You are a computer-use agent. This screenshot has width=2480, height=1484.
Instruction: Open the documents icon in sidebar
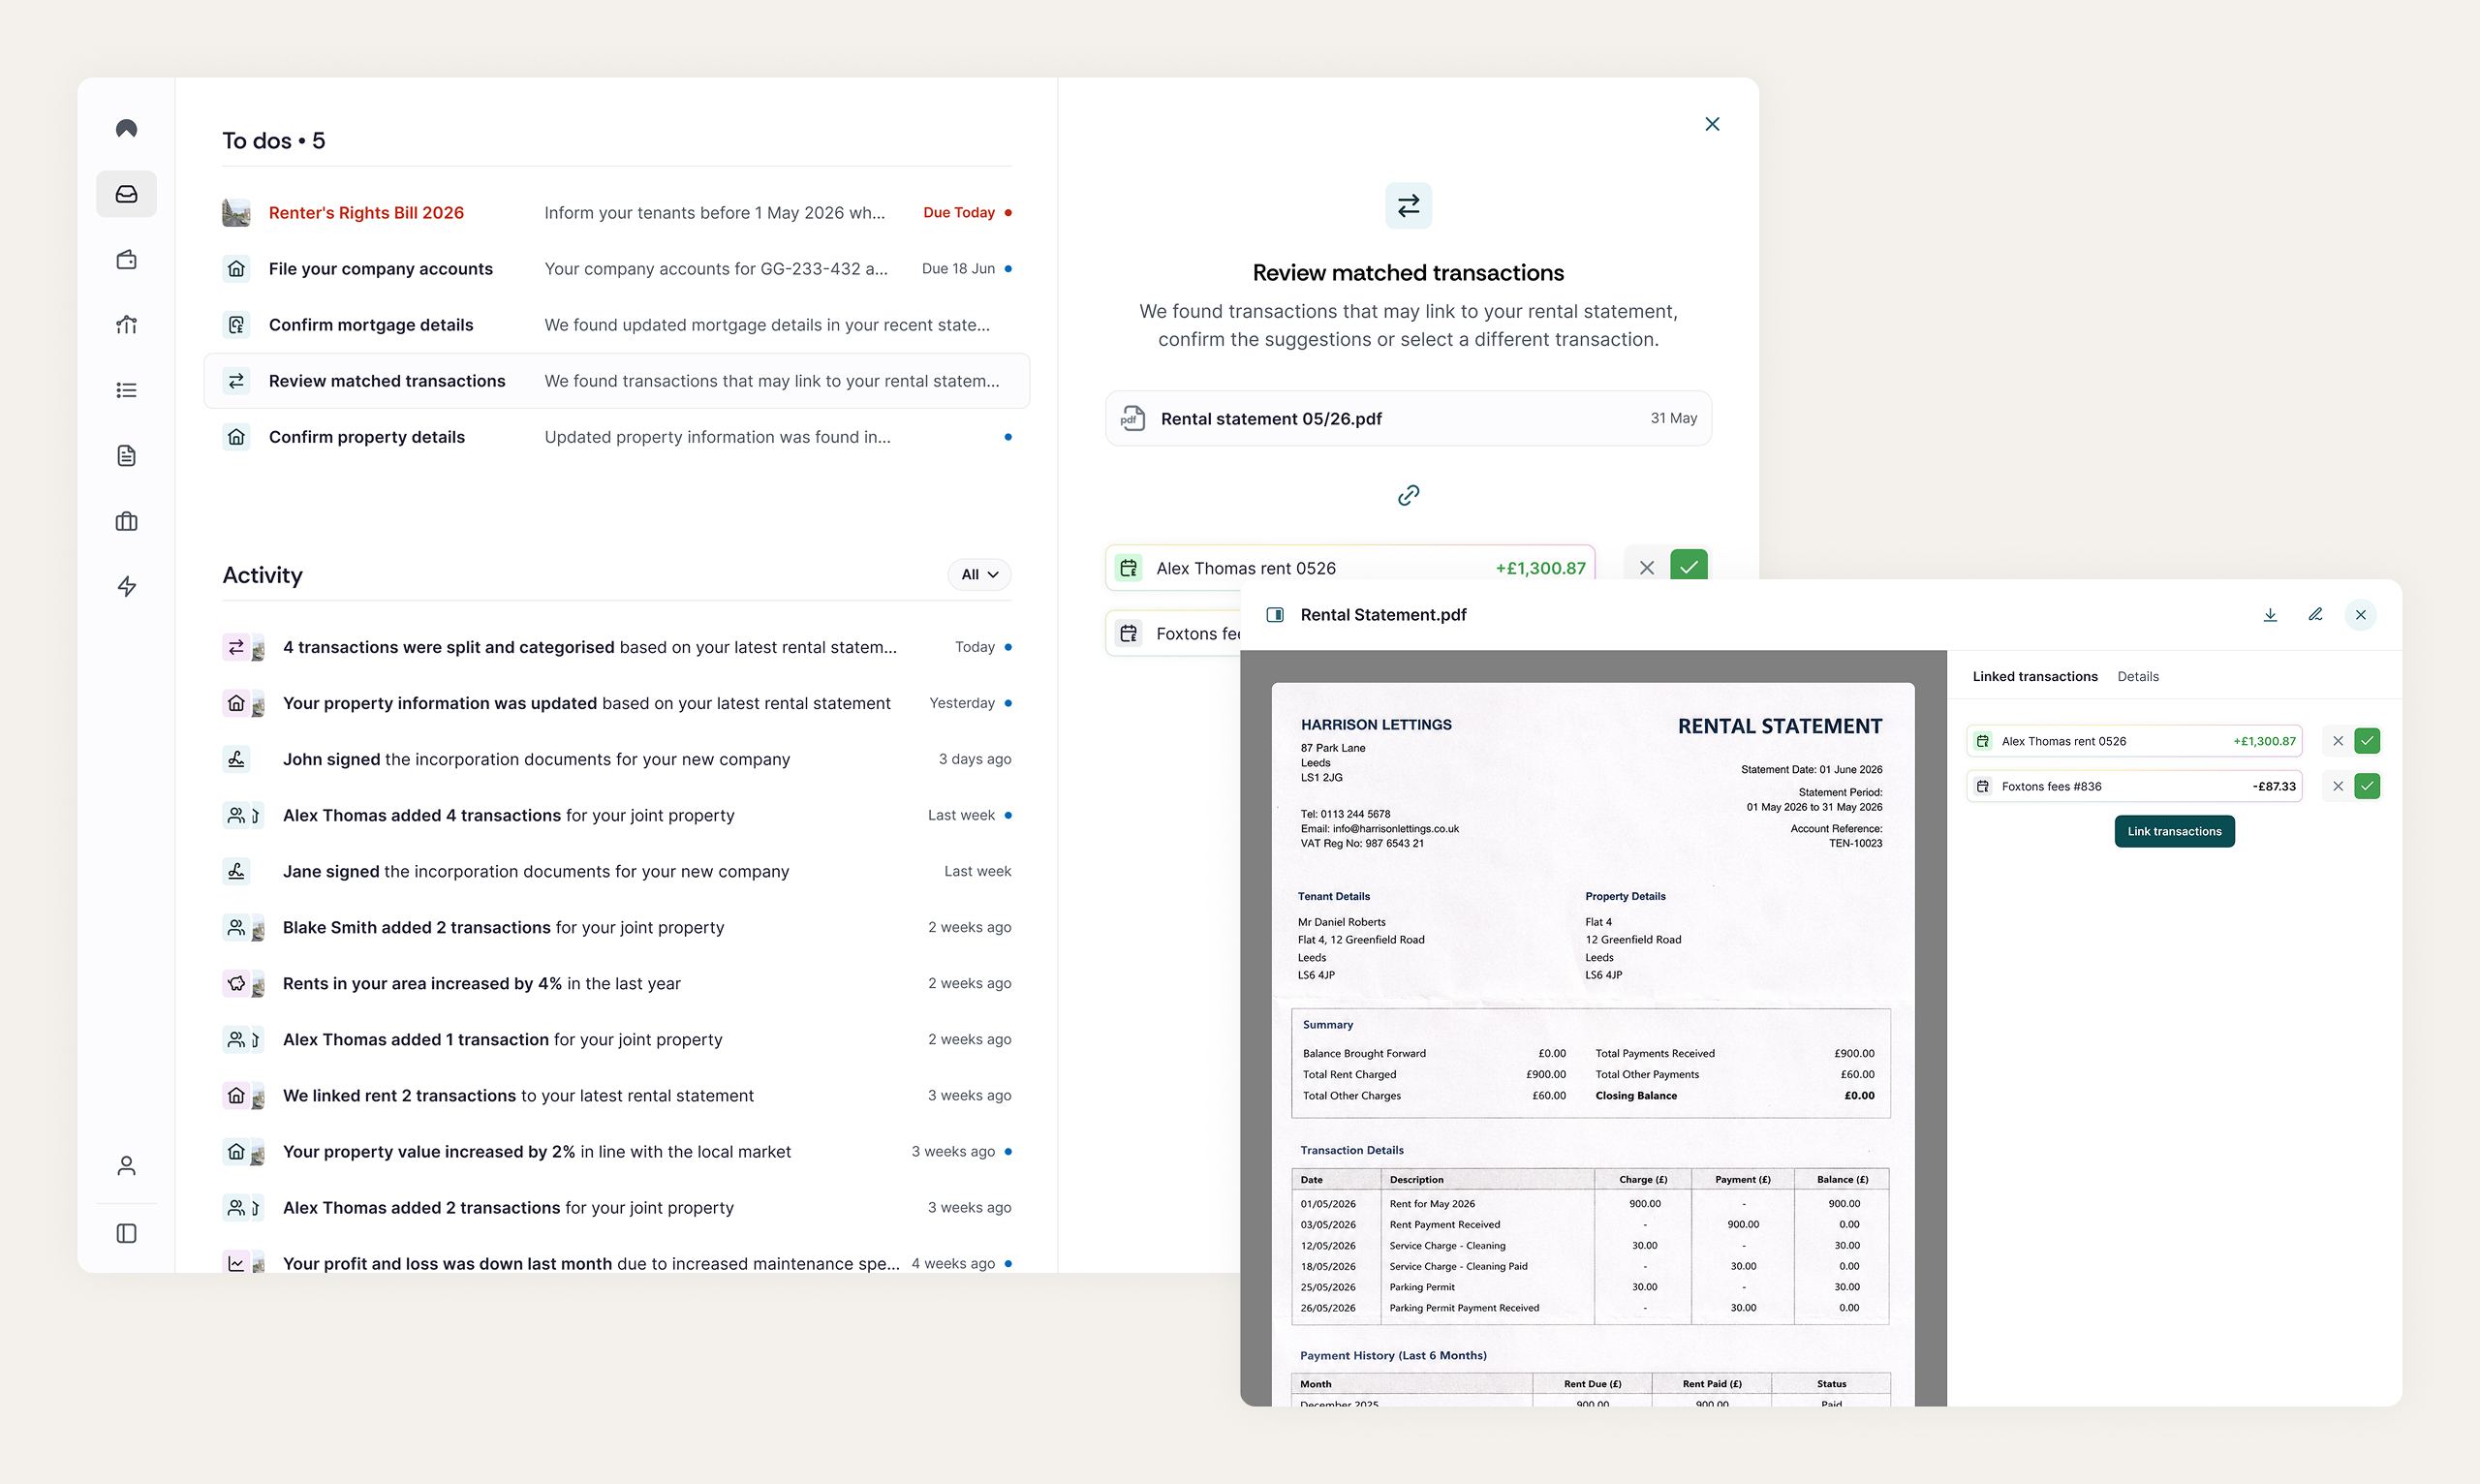126,455
